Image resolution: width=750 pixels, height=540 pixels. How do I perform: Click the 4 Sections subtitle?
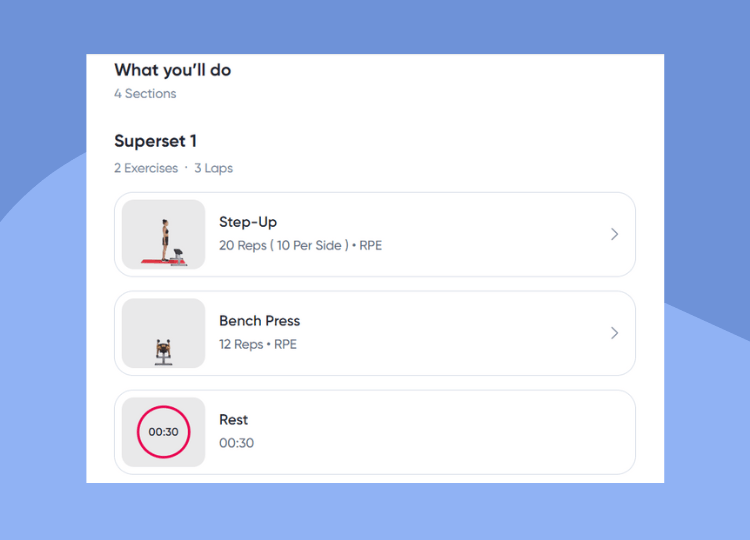coord(145,94)
